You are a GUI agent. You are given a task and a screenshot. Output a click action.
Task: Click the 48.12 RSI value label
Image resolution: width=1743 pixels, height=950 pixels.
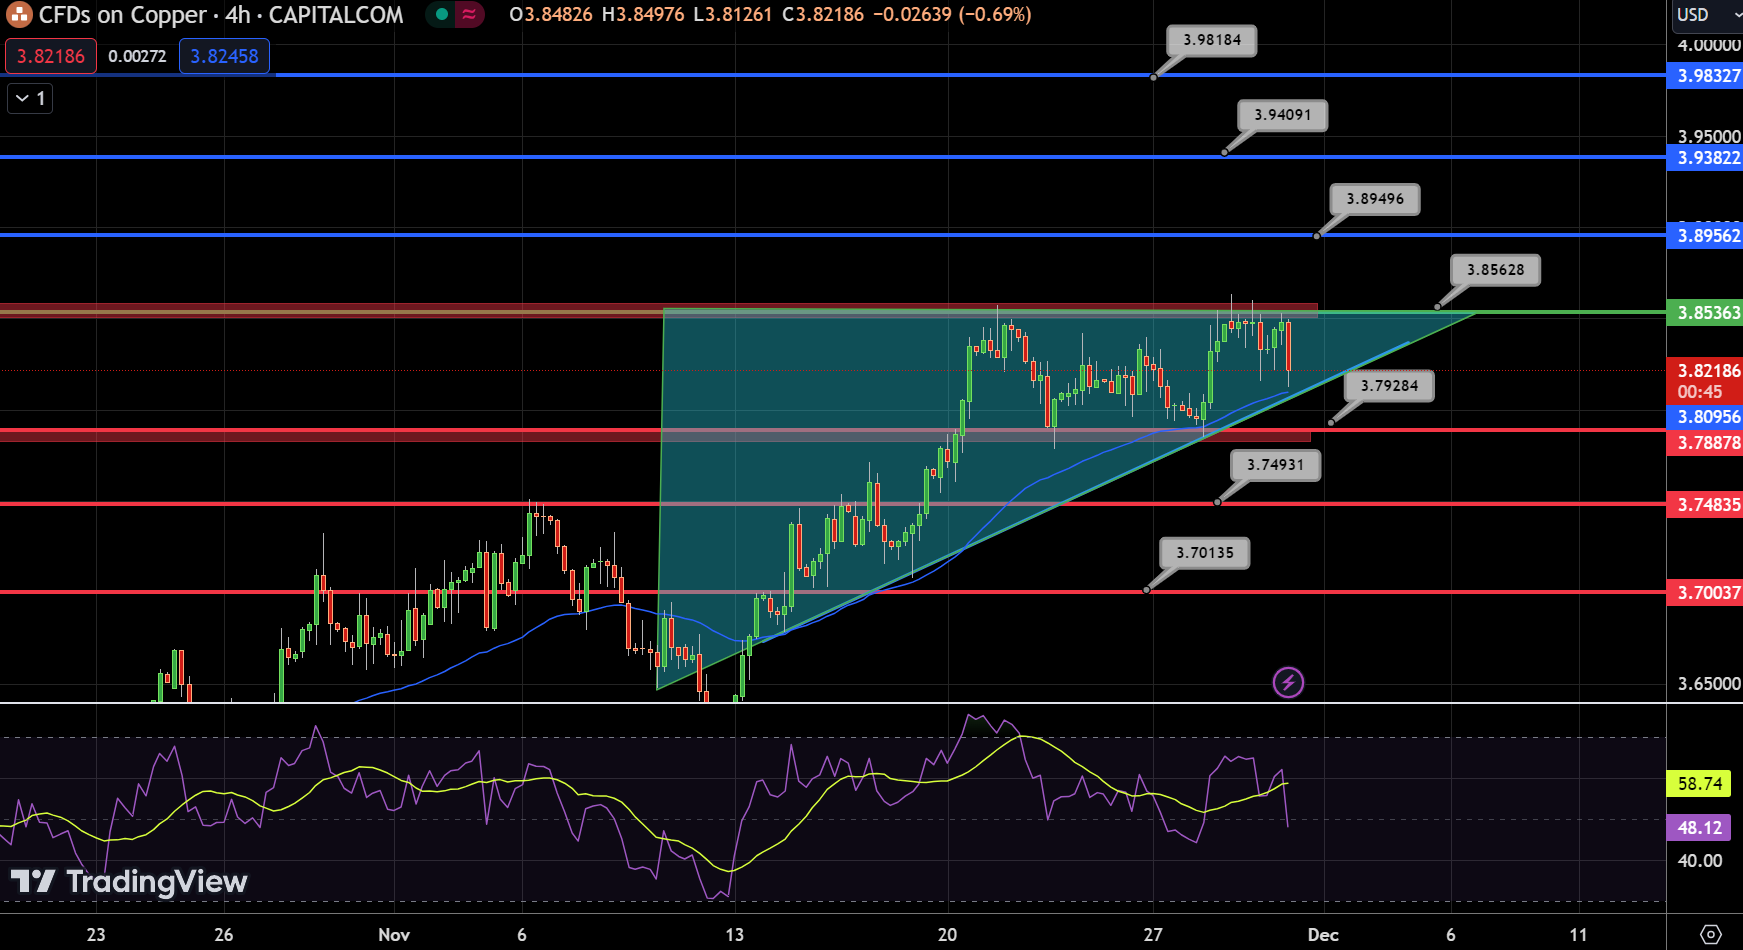(x=1699, y=828)
